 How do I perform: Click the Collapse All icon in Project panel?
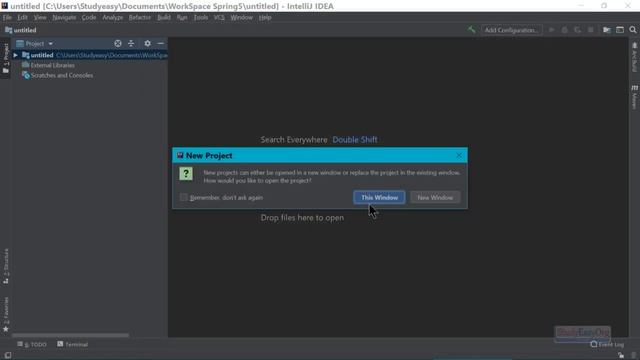131,43
